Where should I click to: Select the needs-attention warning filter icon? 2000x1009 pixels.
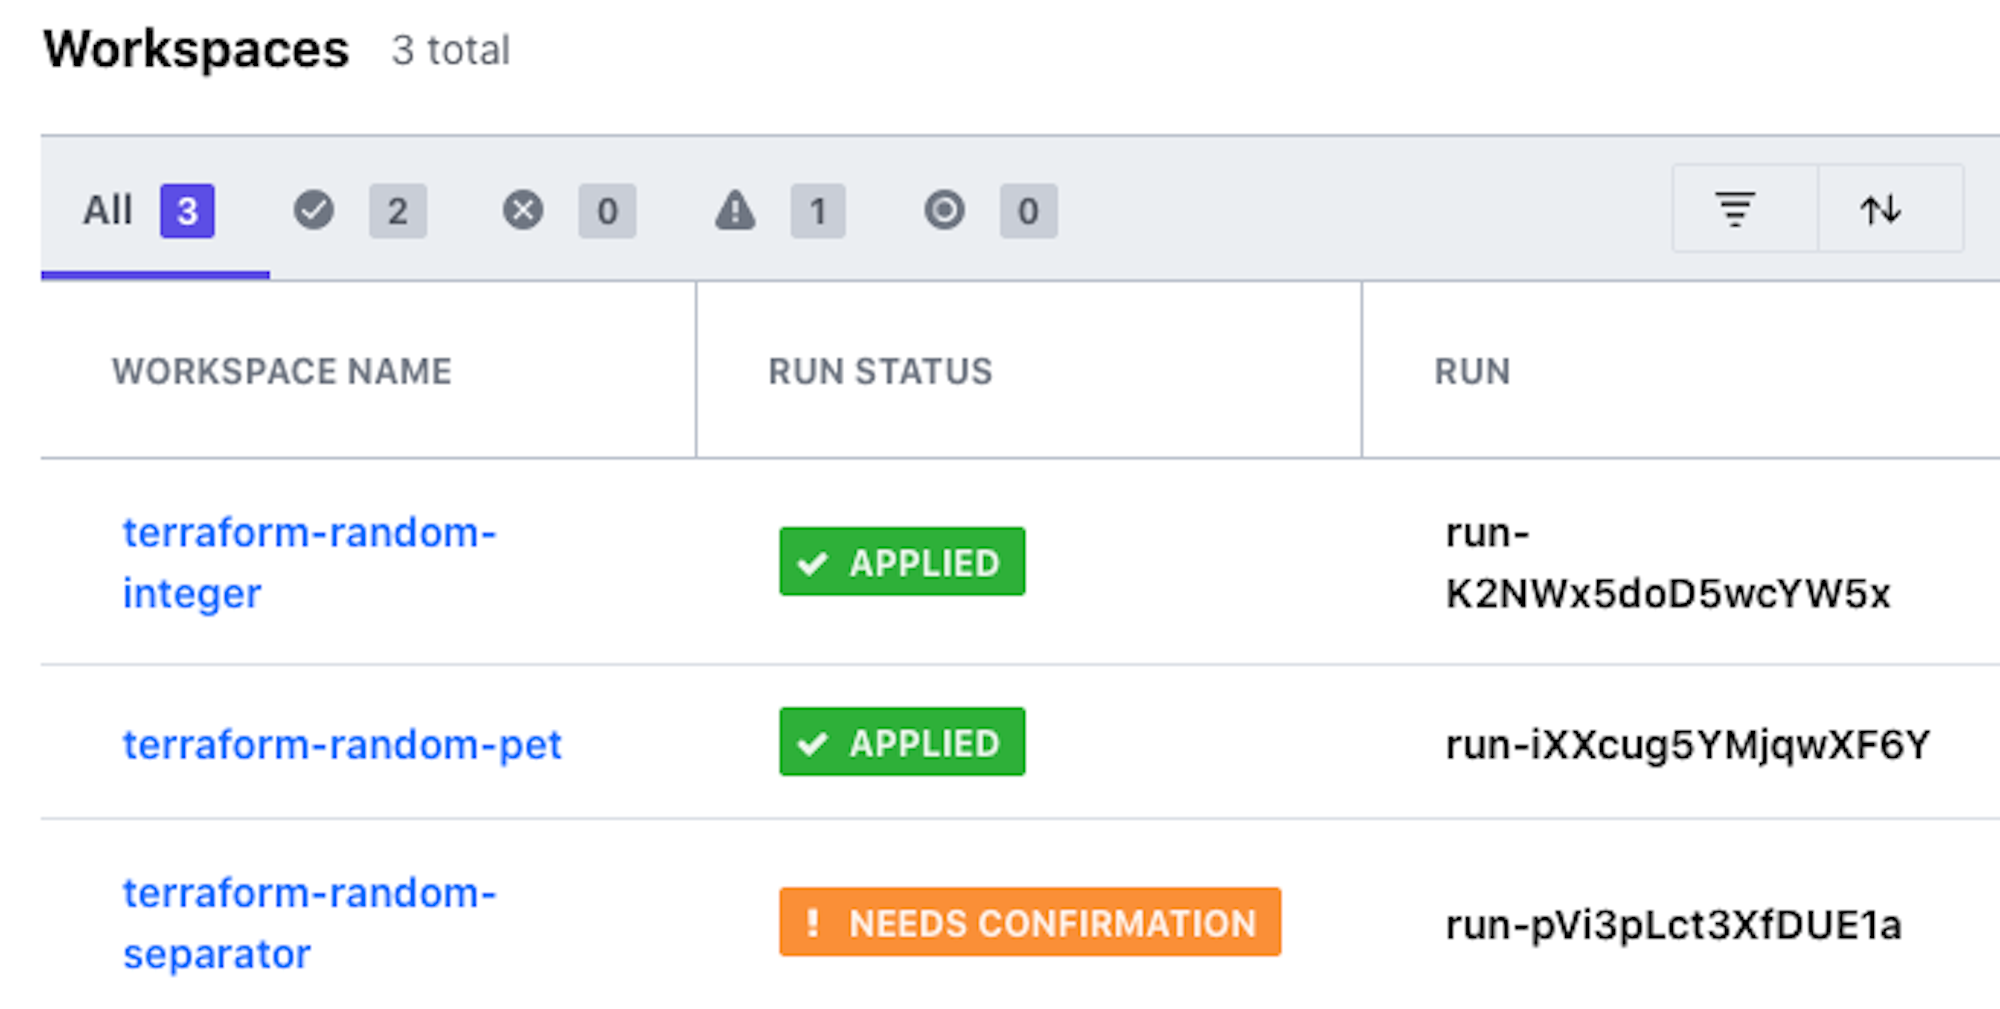(x=734, y=210)
